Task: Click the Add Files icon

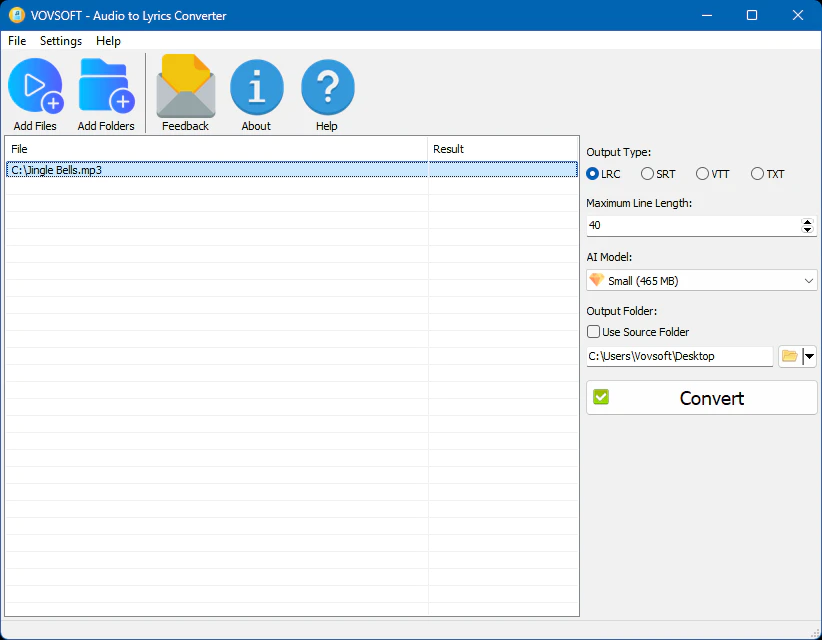Action: tap(35, 85)
